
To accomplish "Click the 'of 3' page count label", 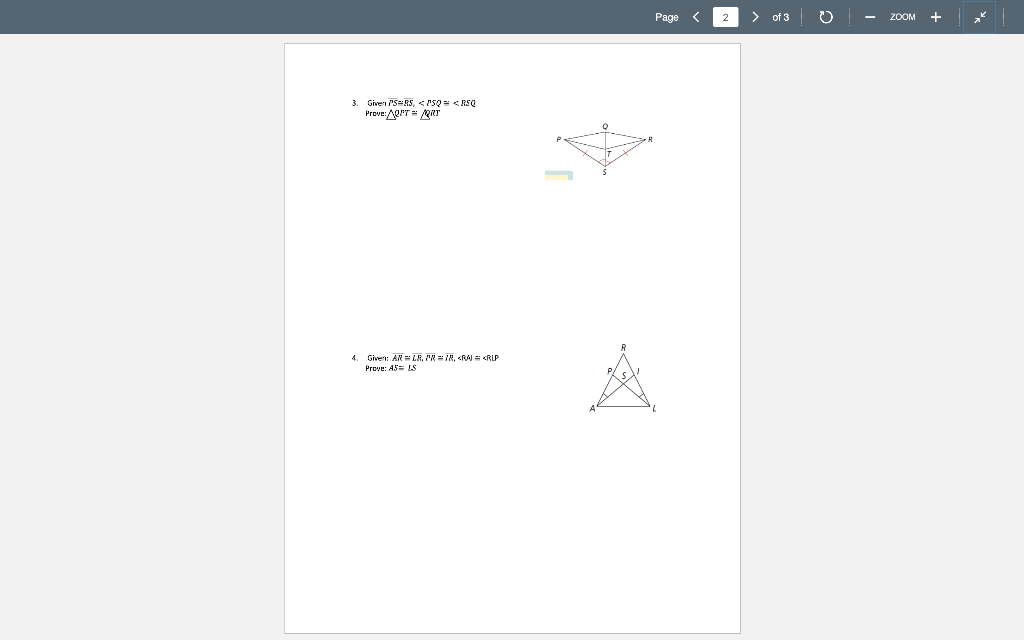I will coord(779,16).
